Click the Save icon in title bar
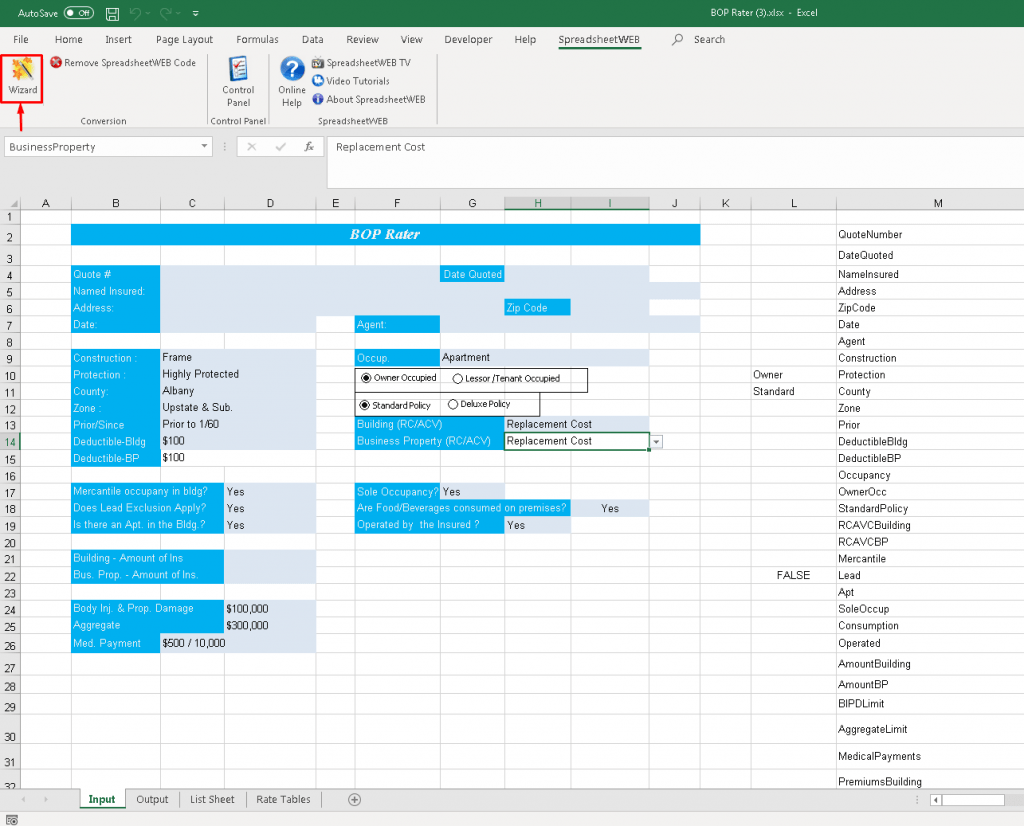 (112, 13)
